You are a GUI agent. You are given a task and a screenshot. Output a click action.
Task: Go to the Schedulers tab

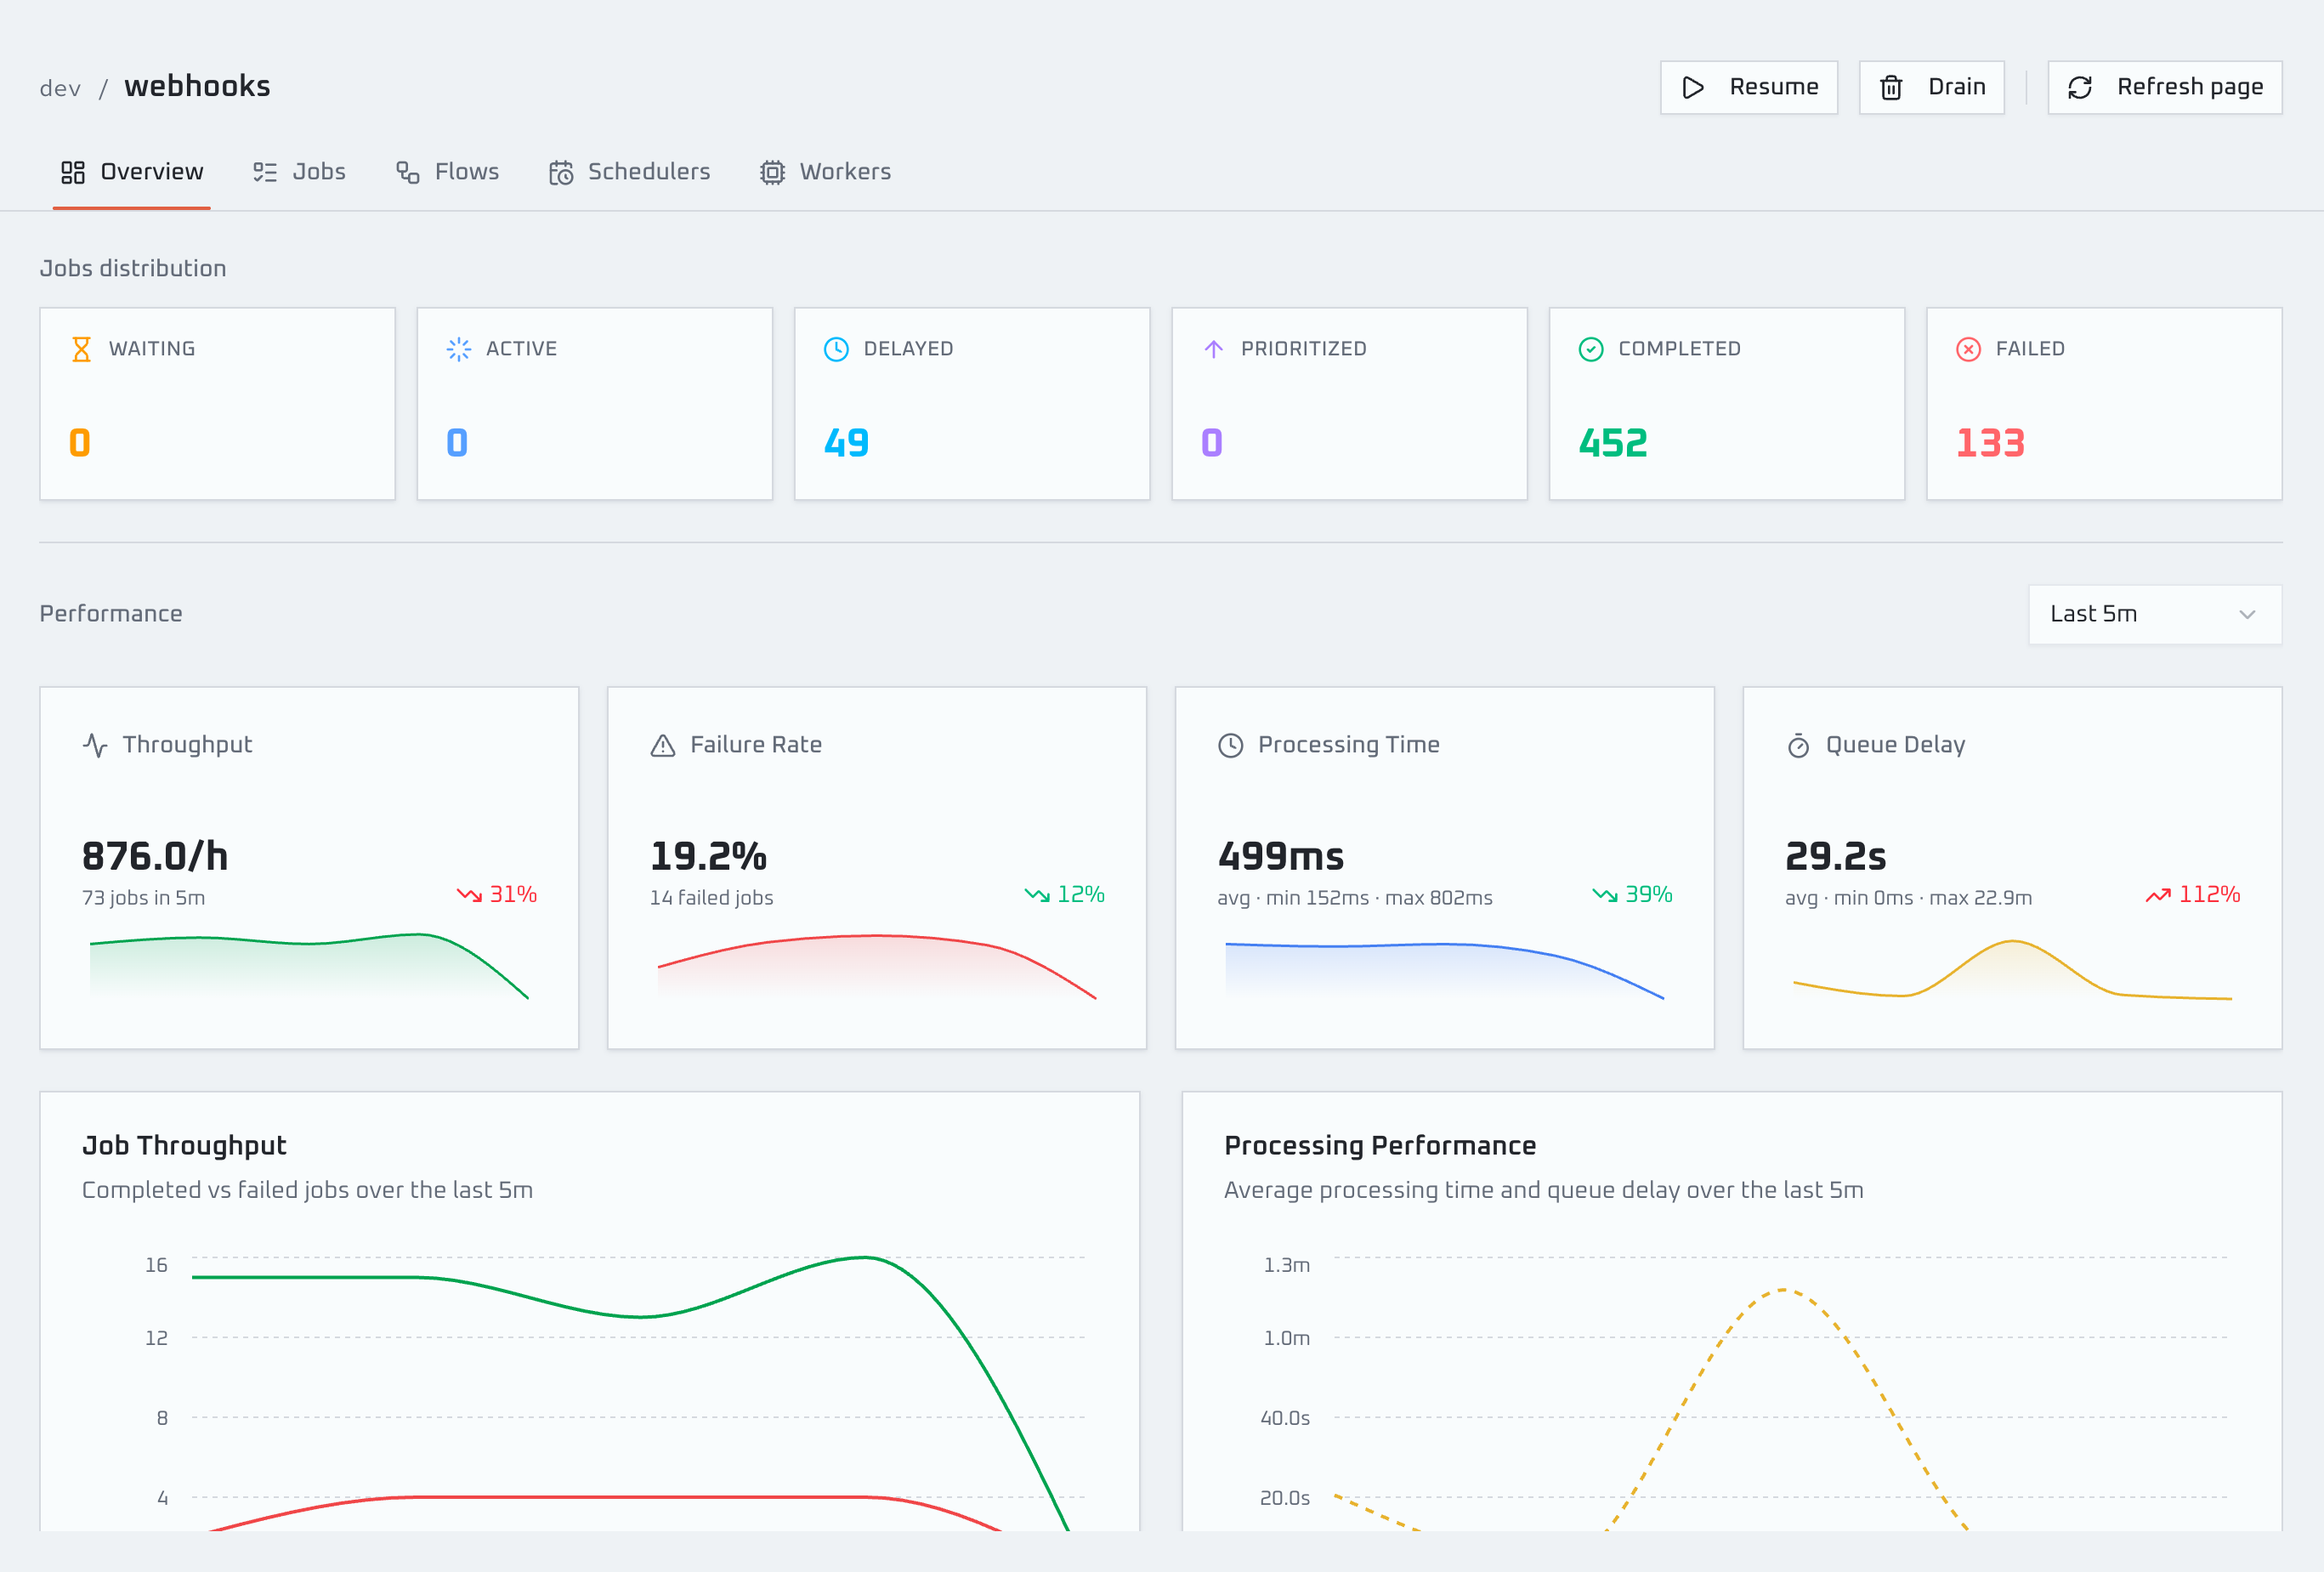tap(629, 172)
